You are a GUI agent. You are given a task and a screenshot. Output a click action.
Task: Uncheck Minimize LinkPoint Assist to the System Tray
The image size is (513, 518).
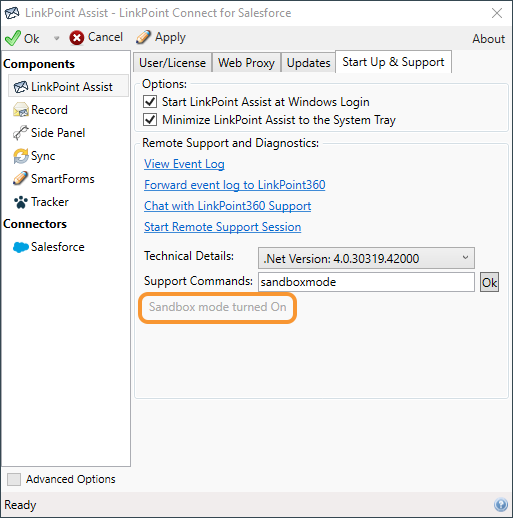pyautogui.click(x=150, y=119)
